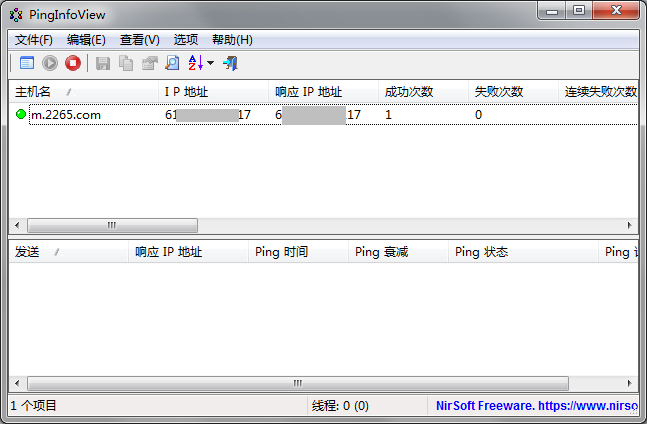
Task: Sort by 发送 column header
Action: (68, 252)
